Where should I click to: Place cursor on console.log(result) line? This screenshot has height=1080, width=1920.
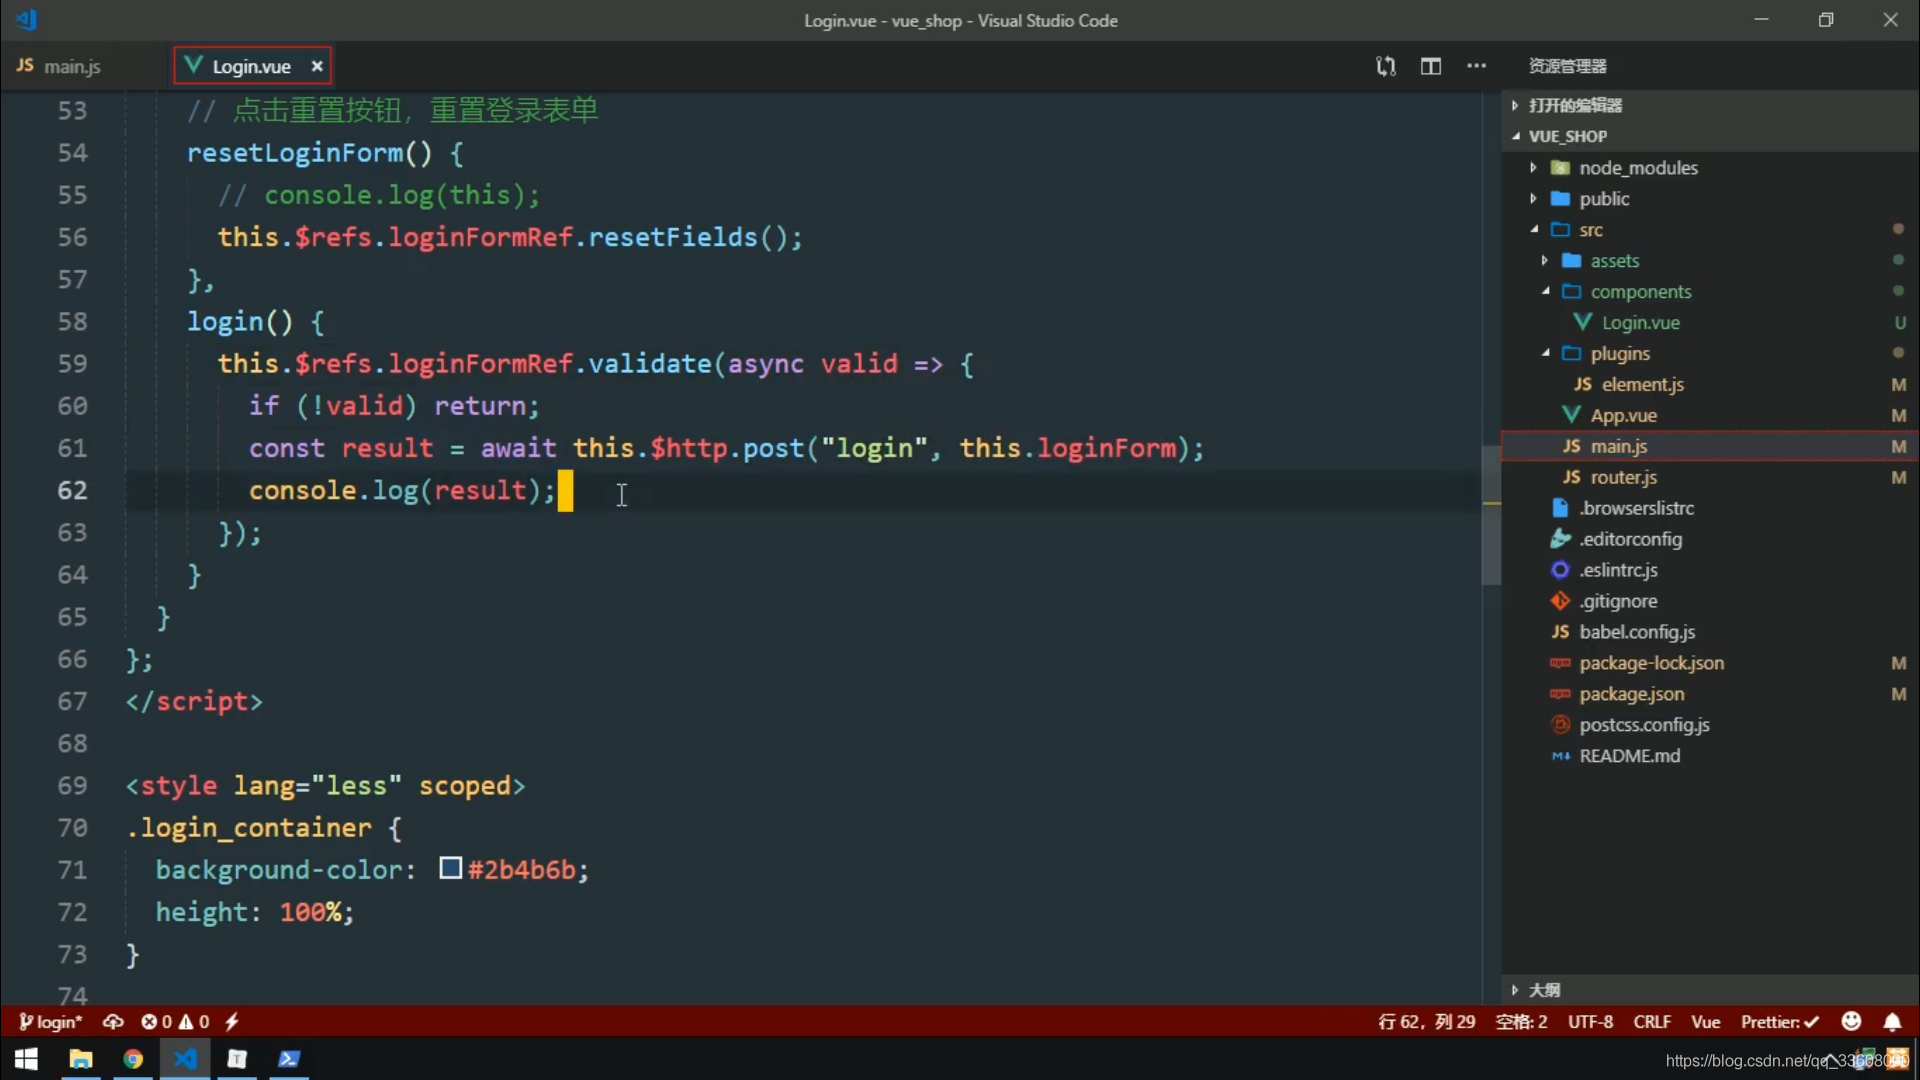click(x=402, y=491)
